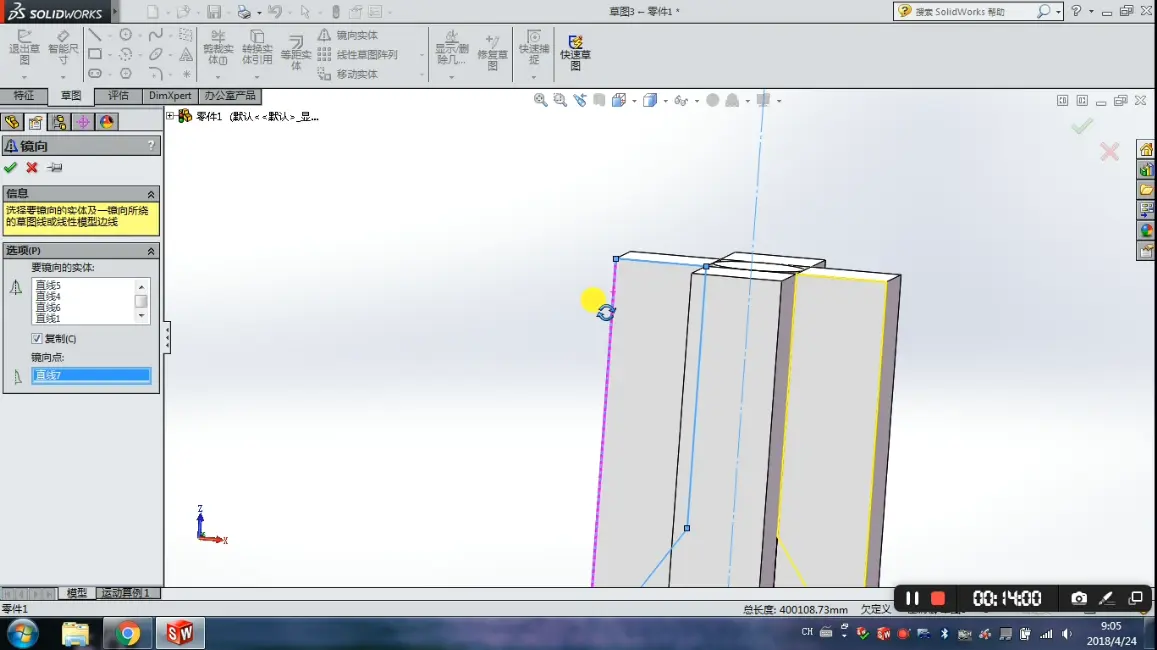Click the mirror about field containing 直线7
The image size is (1157, 650).
tap(91, 376)
